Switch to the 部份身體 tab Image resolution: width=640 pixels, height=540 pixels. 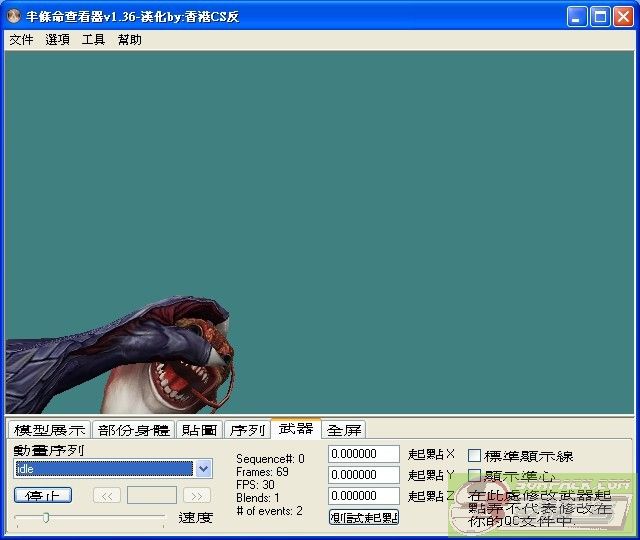(x=134, y=430)
